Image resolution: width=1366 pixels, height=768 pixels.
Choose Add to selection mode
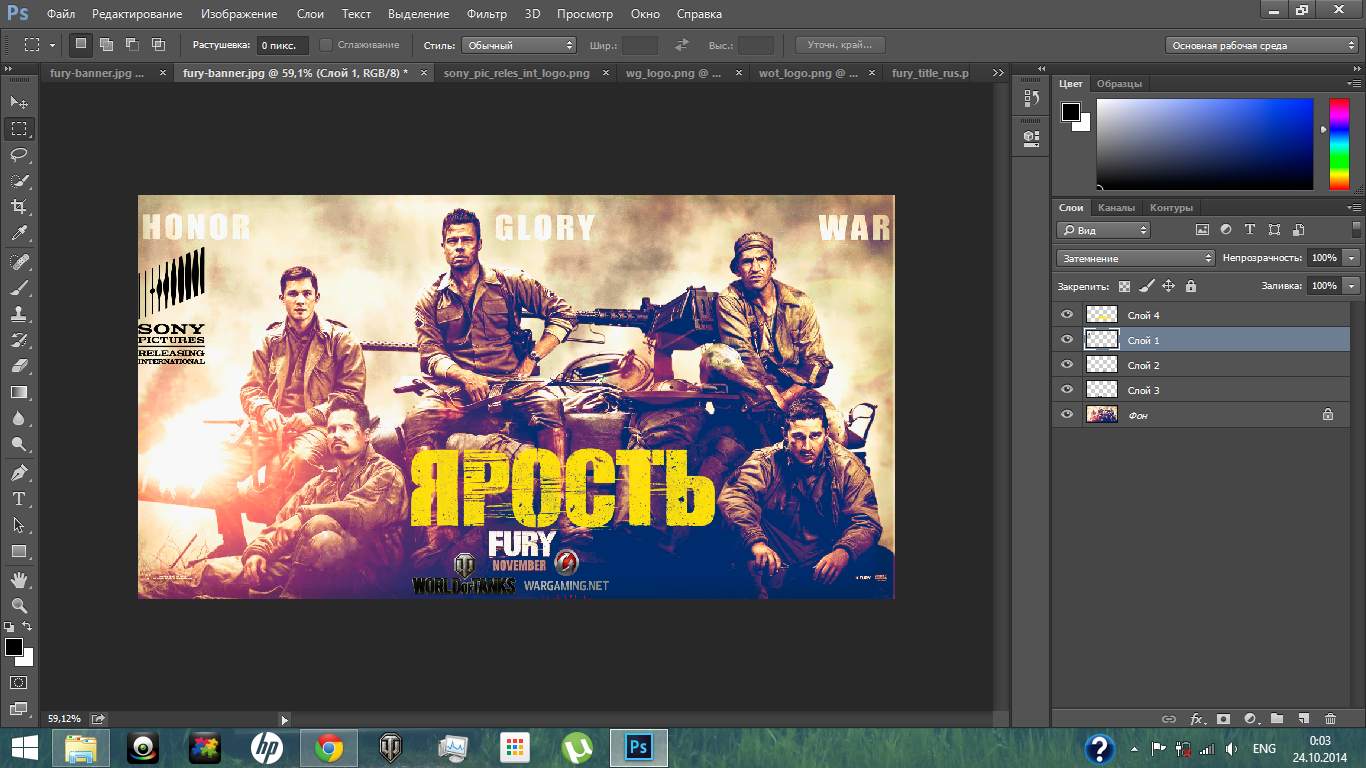[106, 44]
